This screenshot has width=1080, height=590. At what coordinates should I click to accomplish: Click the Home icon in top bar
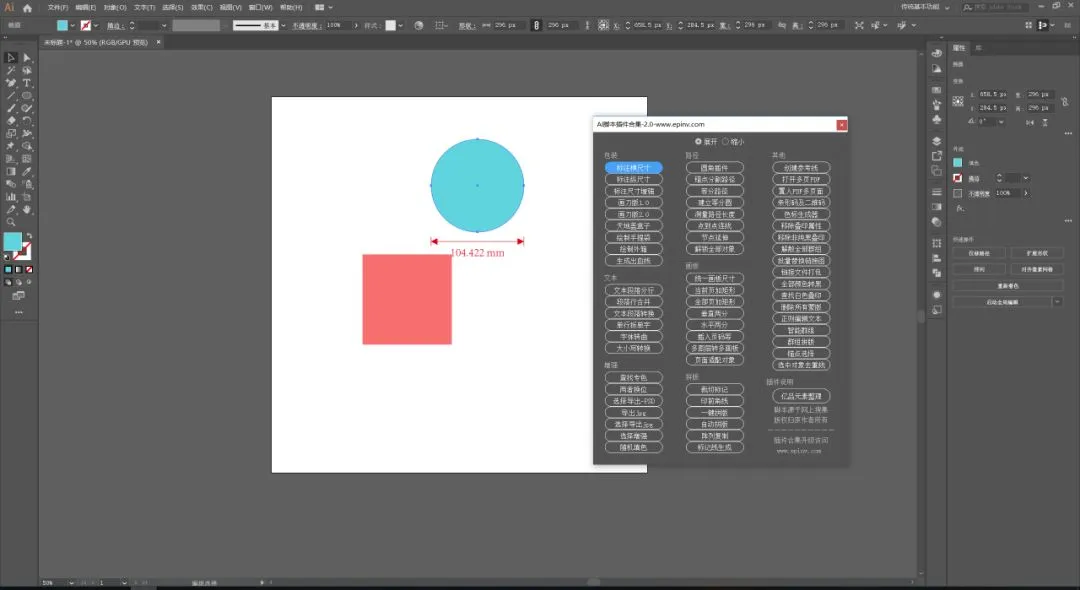(28, 8)
